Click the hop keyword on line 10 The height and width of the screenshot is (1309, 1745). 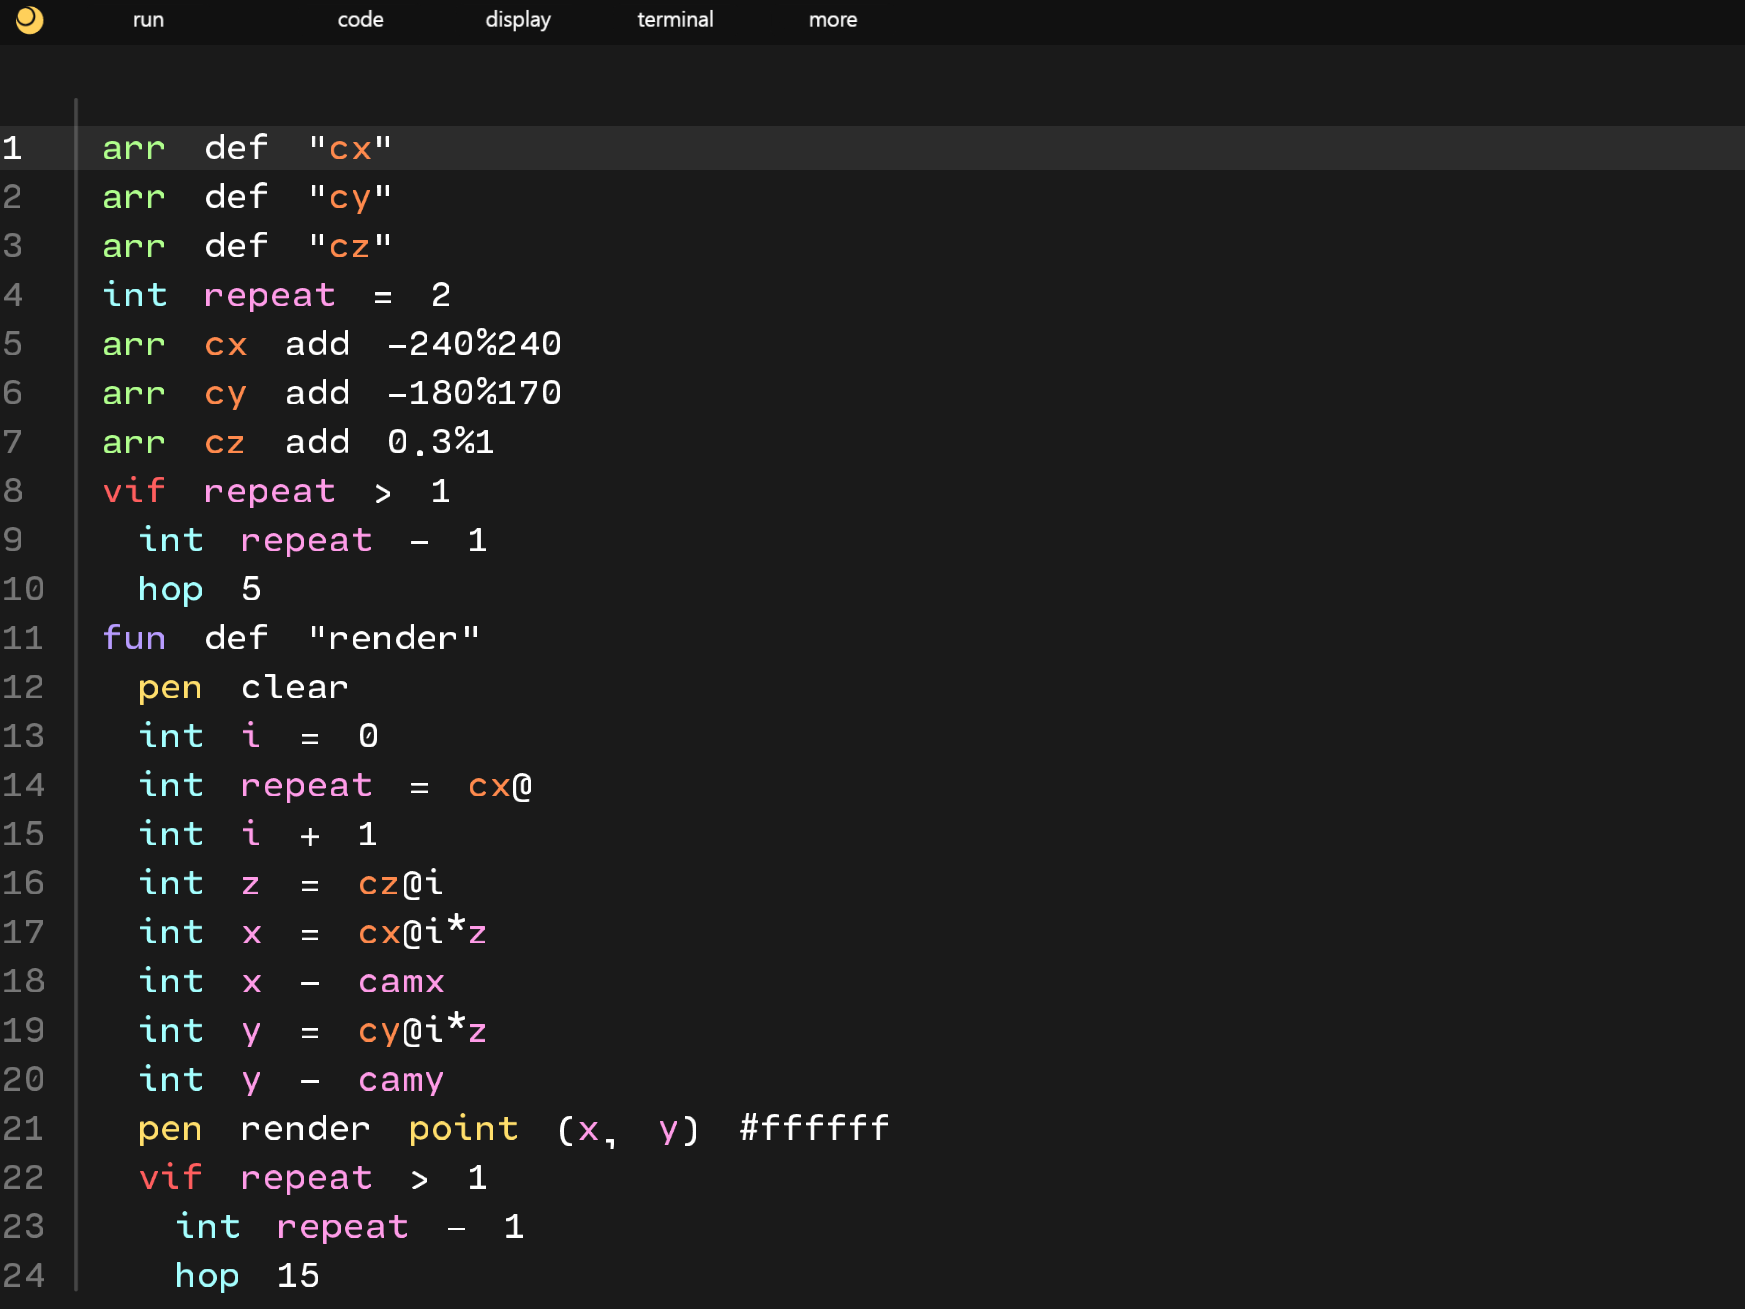(171, 589)
